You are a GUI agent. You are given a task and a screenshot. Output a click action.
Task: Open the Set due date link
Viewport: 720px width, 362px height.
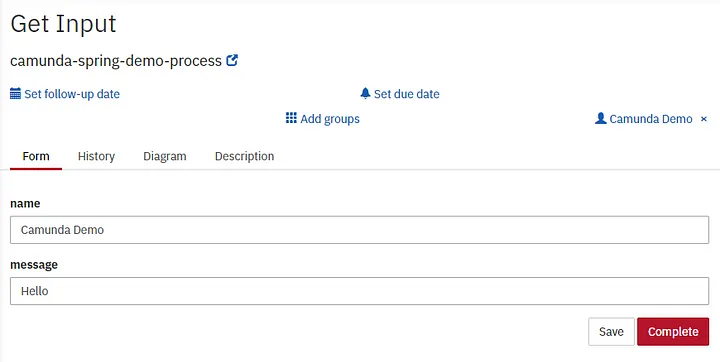(x=407, y=94)
